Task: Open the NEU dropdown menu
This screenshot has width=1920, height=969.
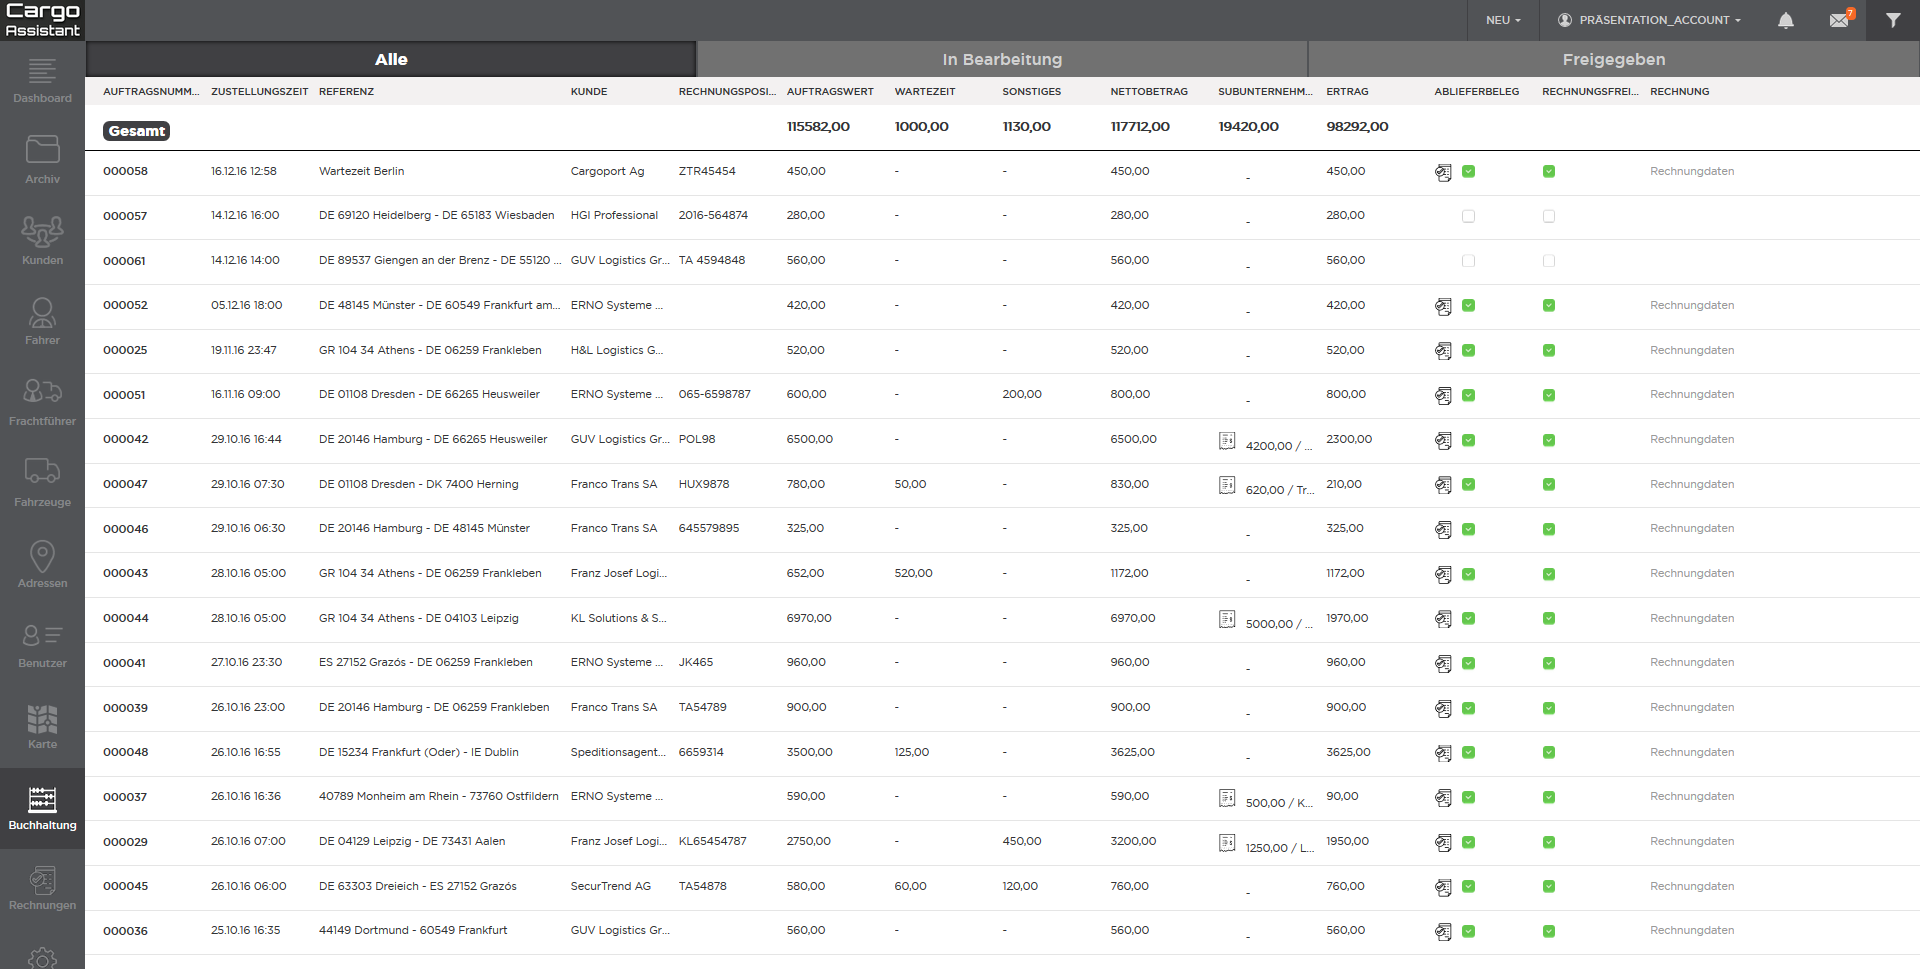Action: click(1502, 20)
